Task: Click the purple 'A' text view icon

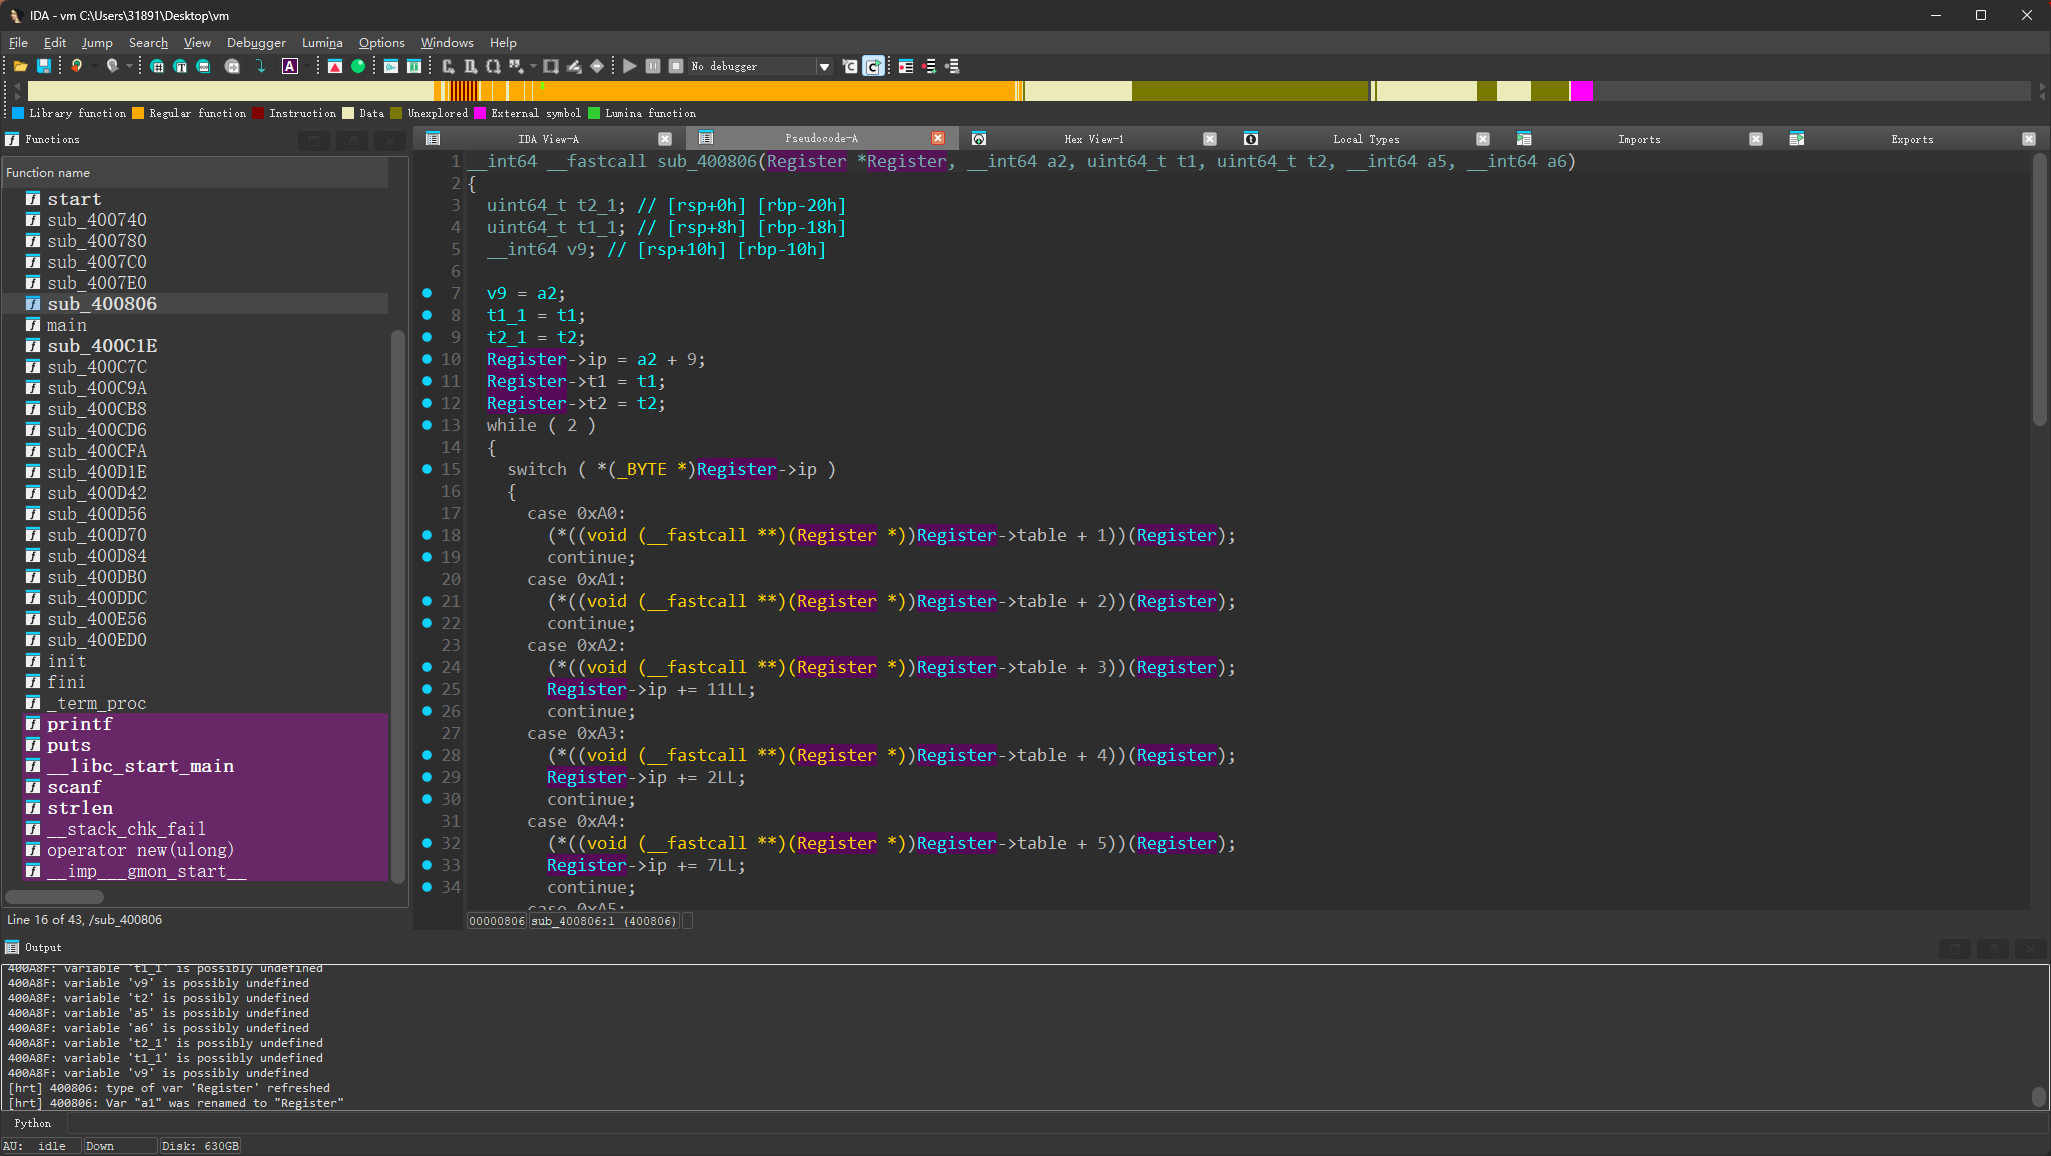Action: coord(290,66)
